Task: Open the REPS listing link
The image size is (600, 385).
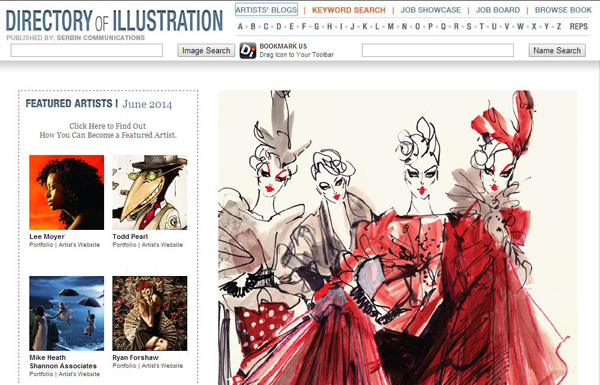Action: click(x=578, y=26)
